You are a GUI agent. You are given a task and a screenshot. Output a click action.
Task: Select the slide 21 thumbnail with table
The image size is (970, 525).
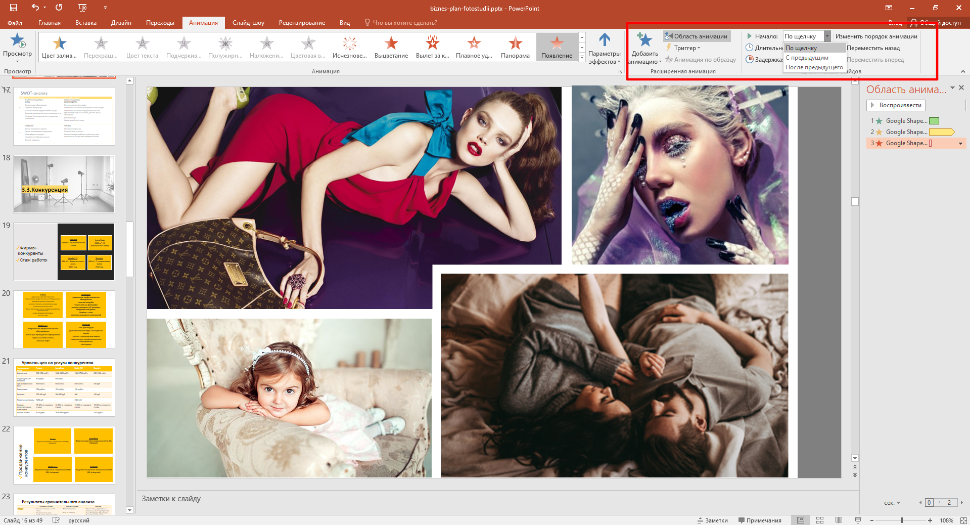[x=64, y=387]
